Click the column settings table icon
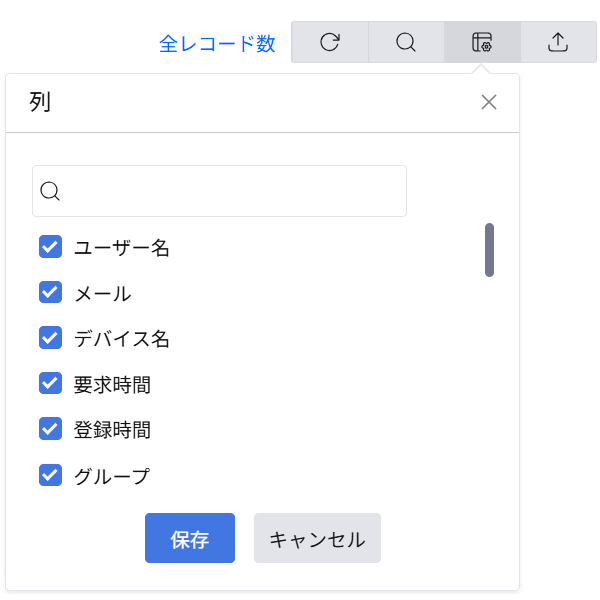The height and width of the screenshot is (600, 600). 482,42
